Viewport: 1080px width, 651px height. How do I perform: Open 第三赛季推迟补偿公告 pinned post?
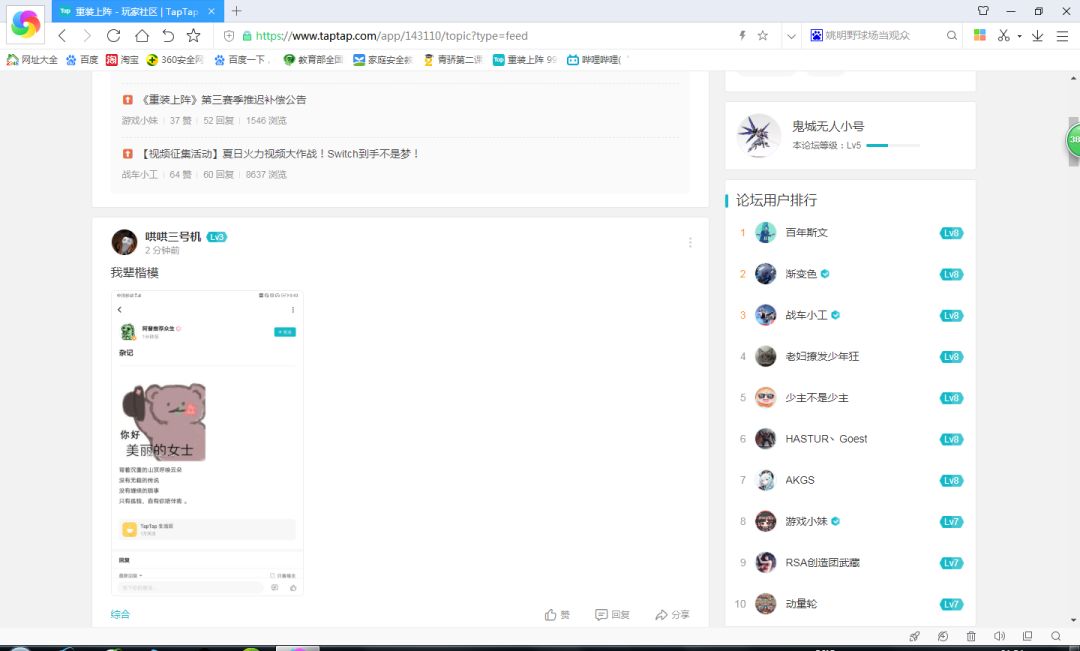point(223,100)
